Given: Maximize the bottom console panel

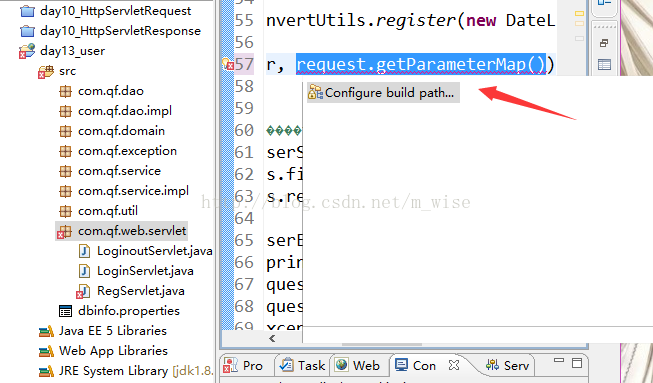Looking at the screenshot, I should click(x=577, y=363).
